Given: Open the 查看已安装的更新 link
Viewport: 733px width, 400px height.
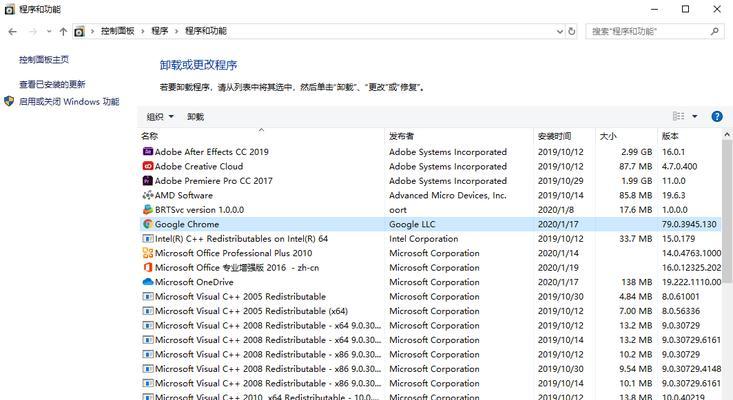Looking at the screenshot, I should coord(52,84).
